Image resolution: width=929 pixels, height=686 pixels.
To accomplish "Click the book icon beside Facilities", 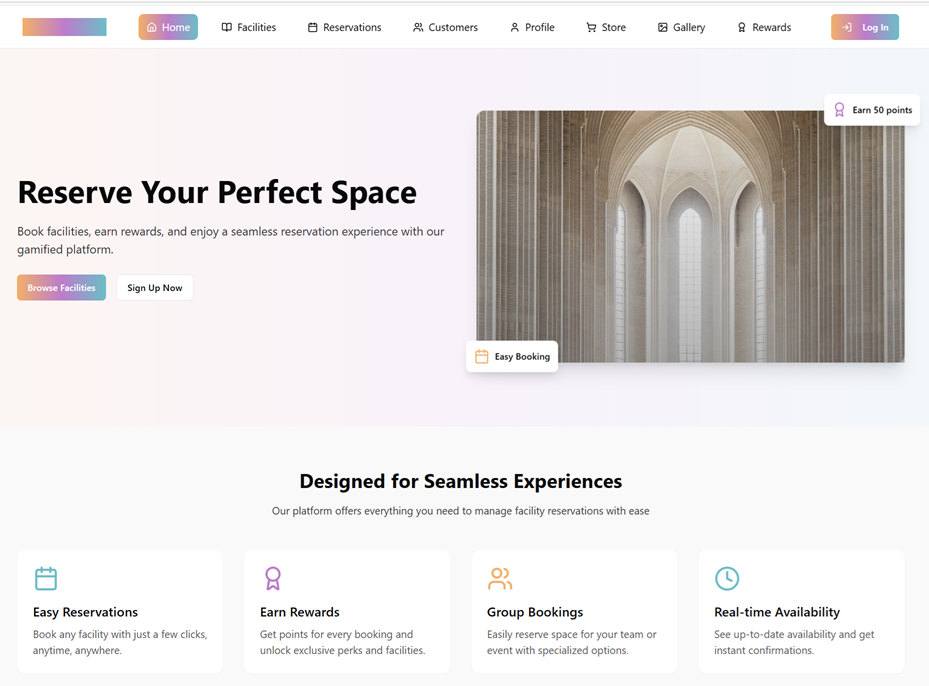I will (x=226, y=27).
